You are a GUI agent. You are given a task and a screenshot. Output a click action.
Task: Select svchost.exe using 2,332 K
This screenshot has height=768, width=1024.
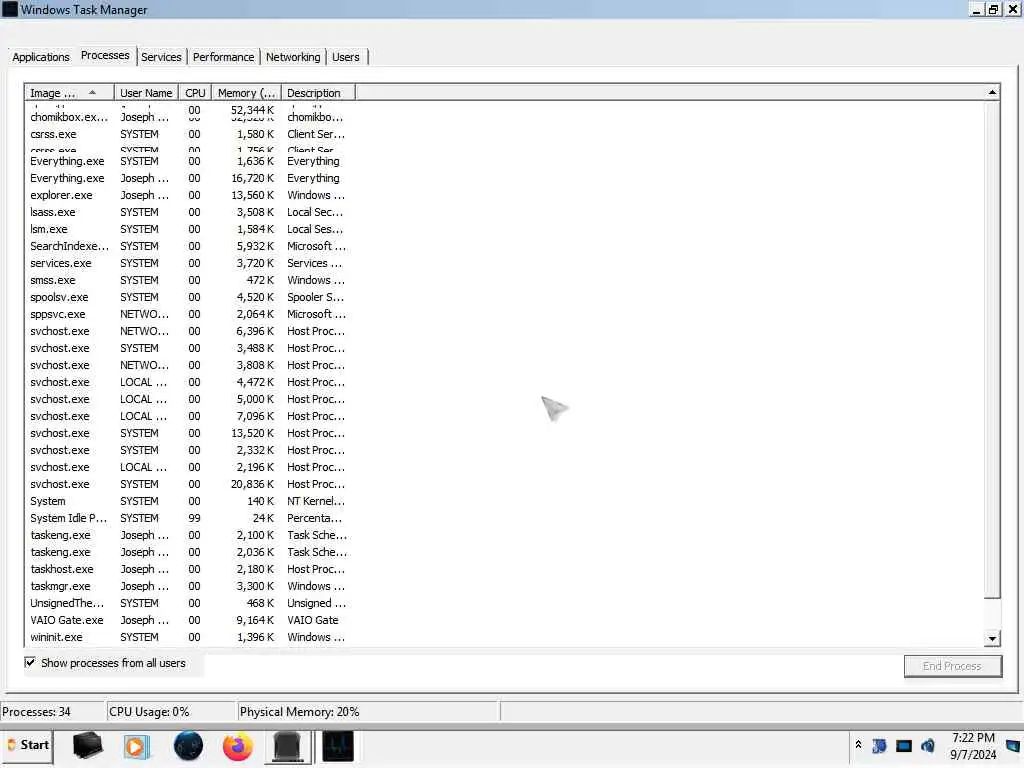(188, 450)
